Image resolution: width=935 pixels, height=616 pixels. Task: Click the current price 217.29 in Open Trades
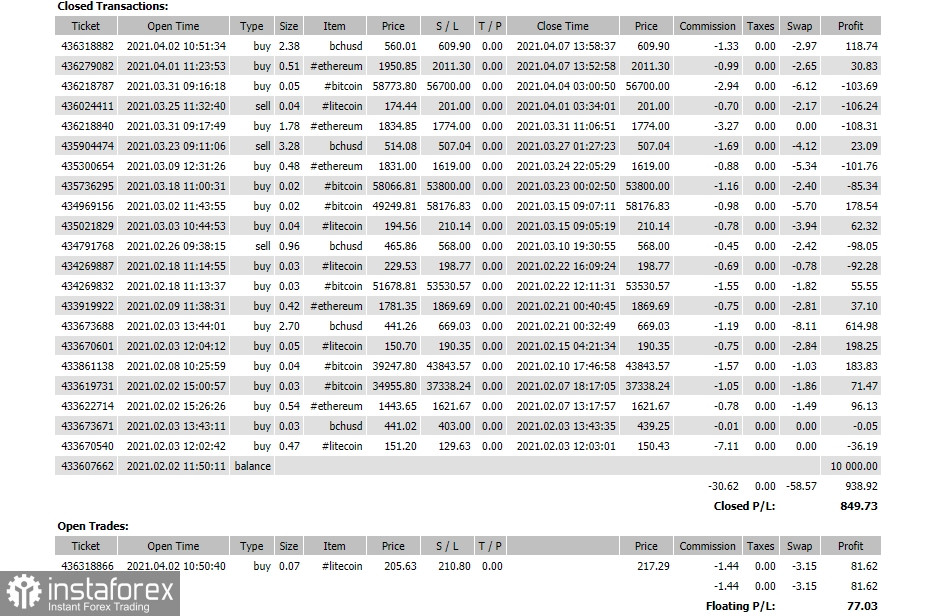[653, 566]
